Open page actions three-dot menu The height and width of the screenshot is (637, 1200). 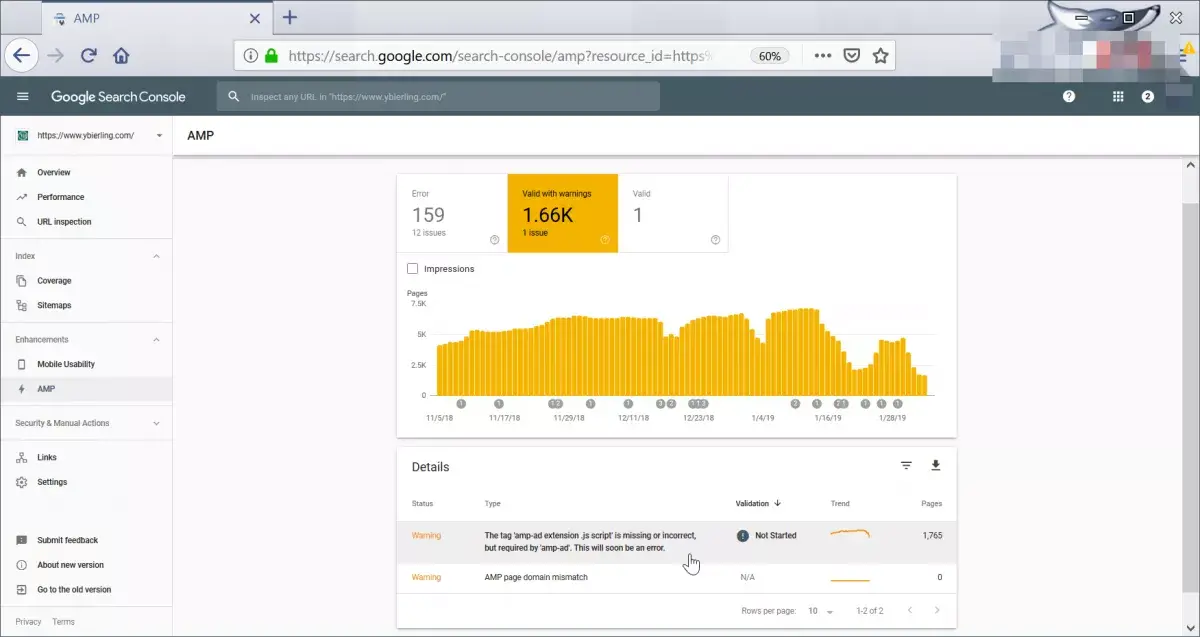click(x=823, y=56)
